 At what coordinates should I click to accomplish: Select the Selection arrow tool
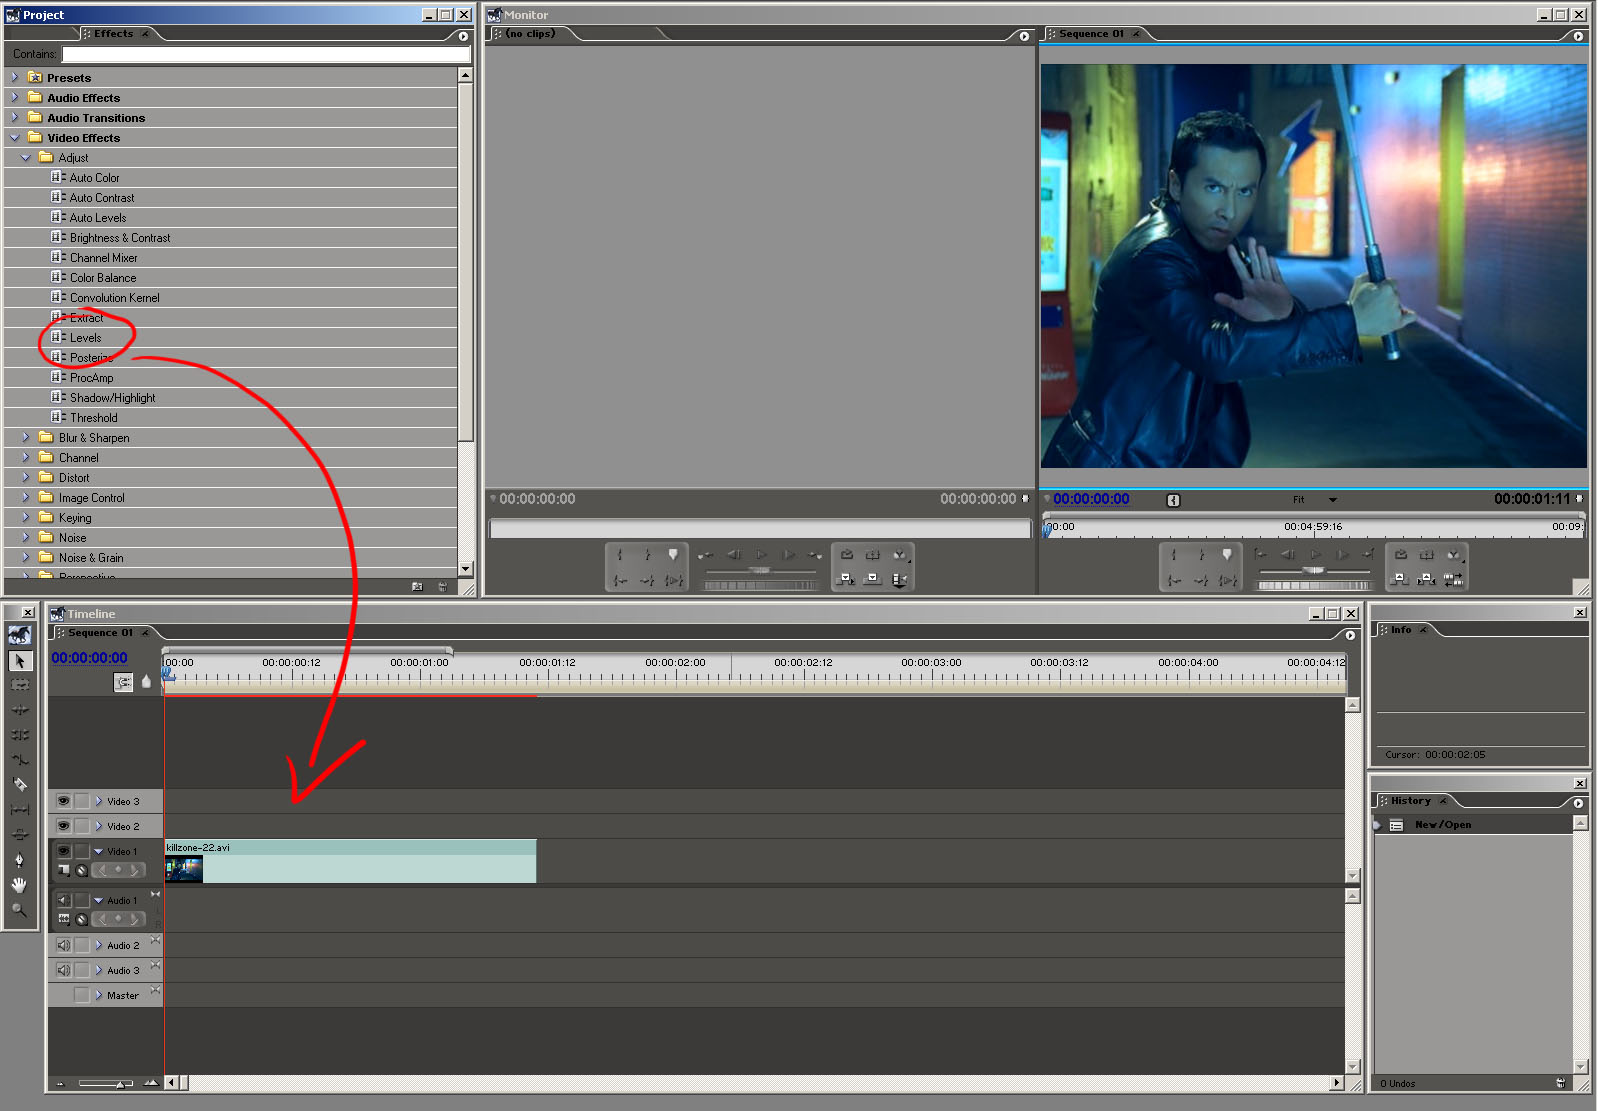point(19,660)
